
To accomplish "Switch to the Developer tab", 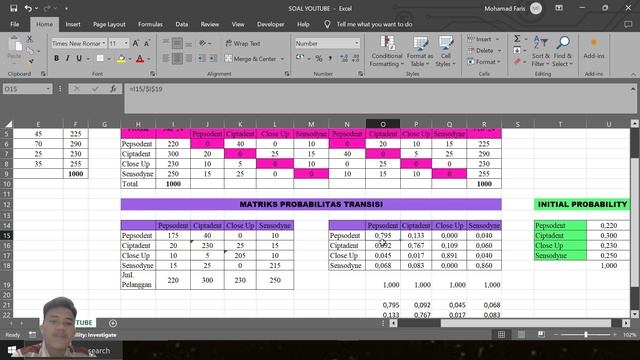I will (x=271, y=24).
